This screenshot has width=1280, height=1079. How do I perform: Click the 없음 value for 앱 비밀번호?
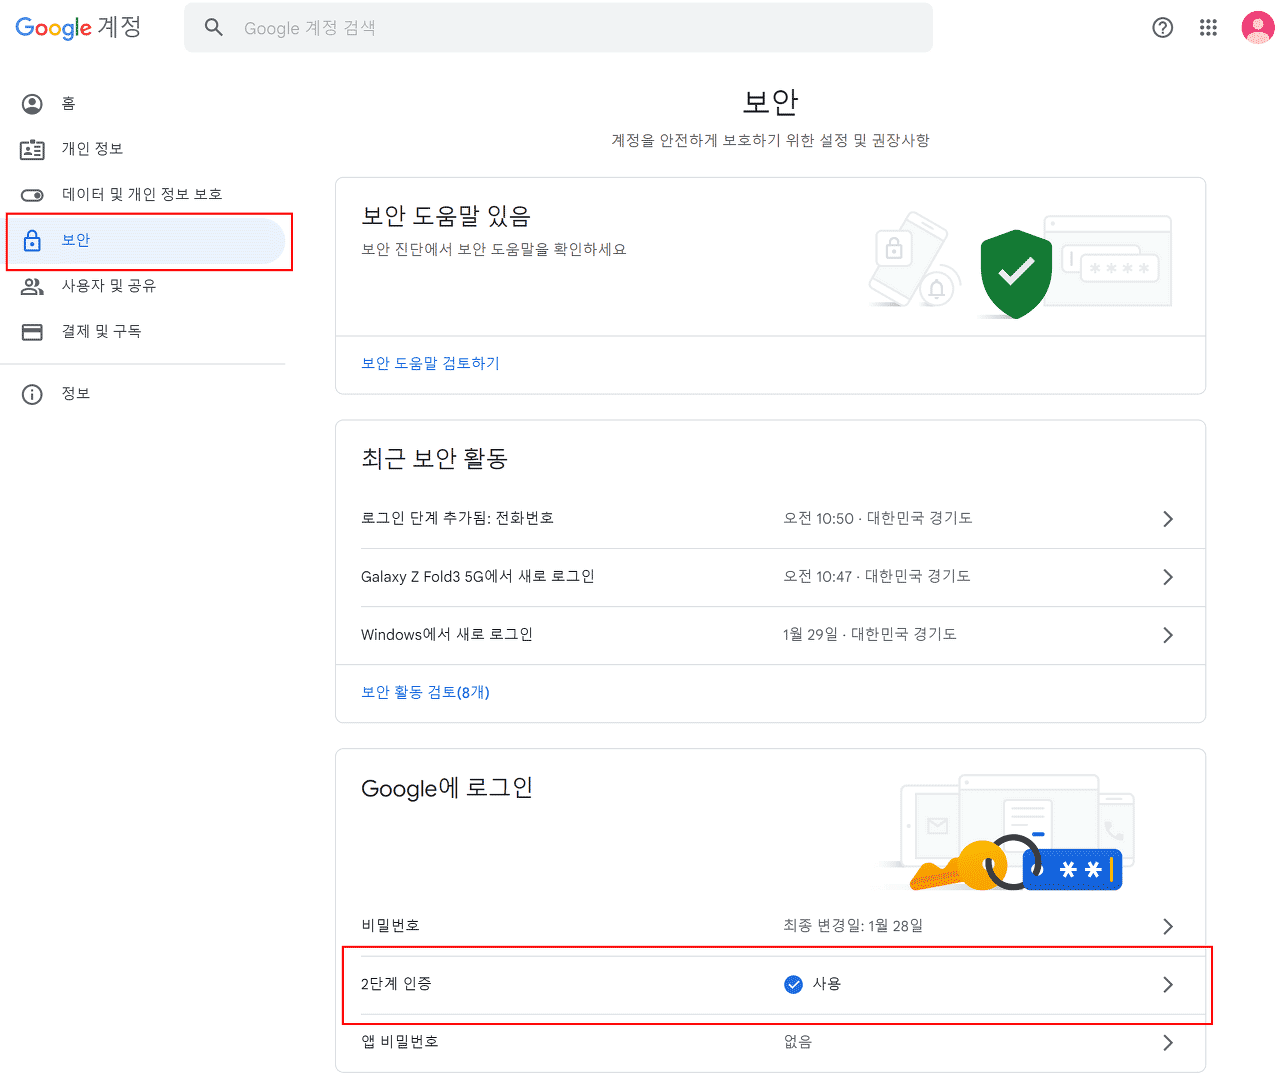coord(797,1042)
